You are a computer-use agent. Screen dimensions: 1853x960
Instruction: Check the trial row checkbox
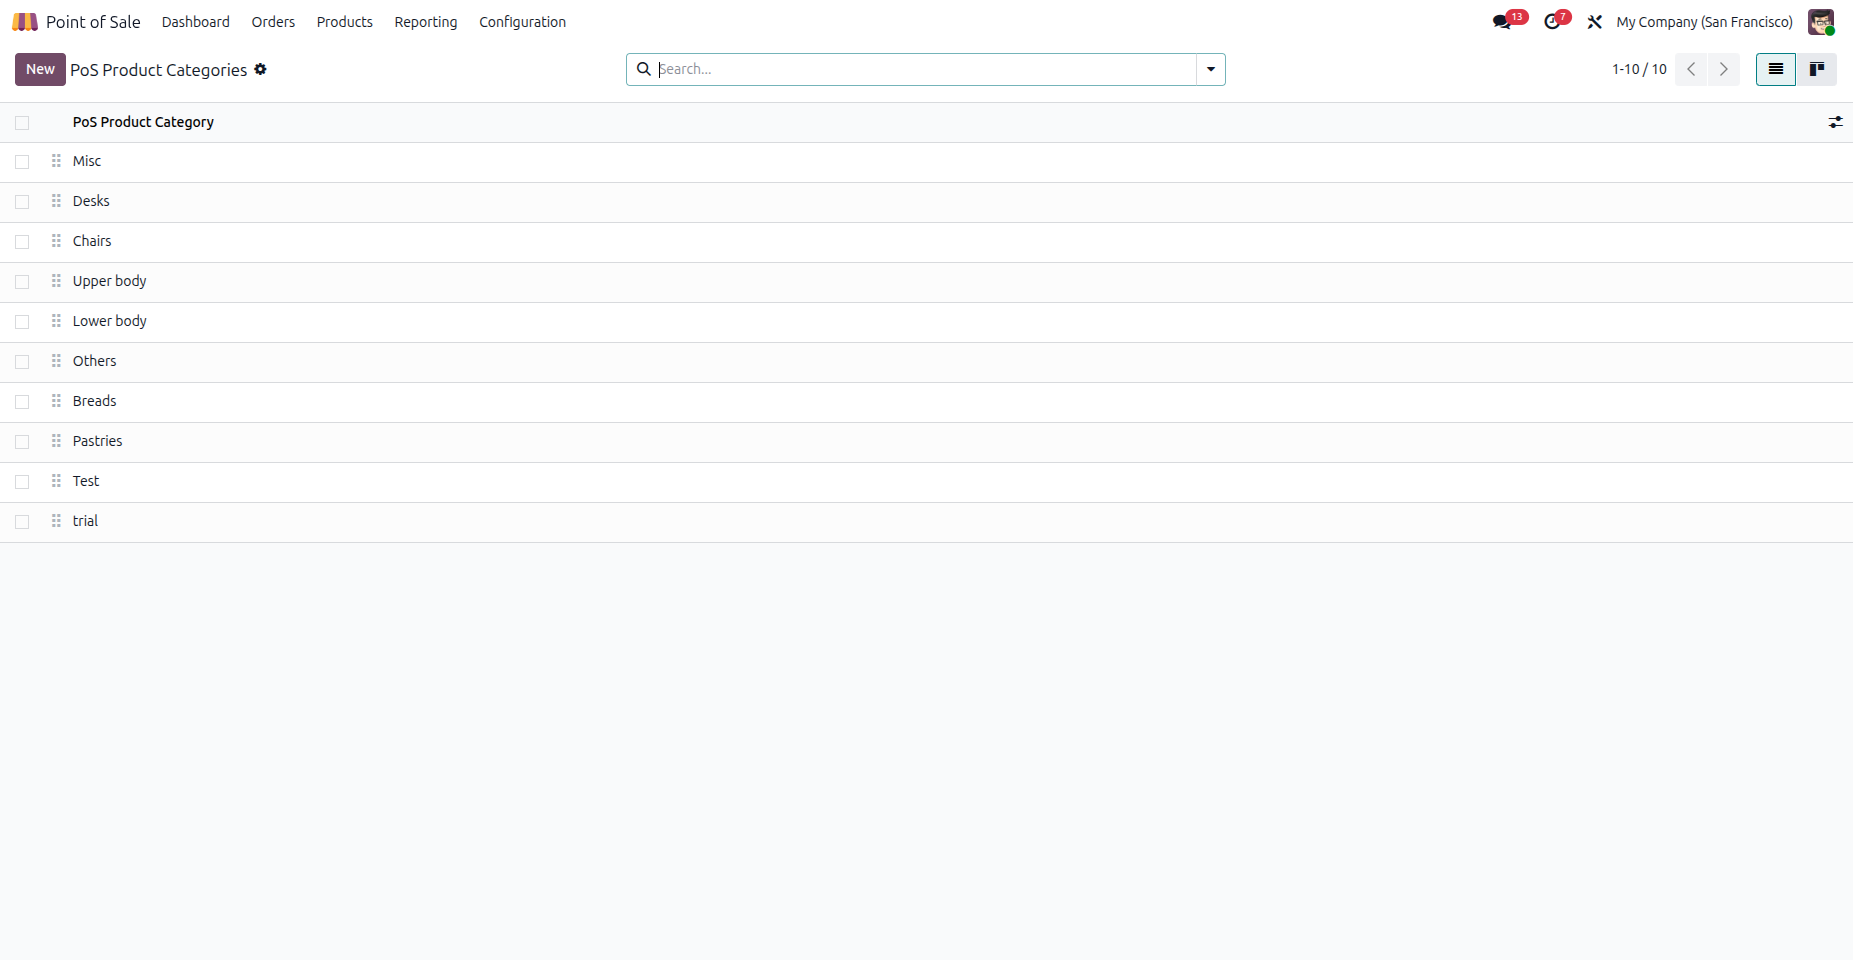[x=22, y=522]
